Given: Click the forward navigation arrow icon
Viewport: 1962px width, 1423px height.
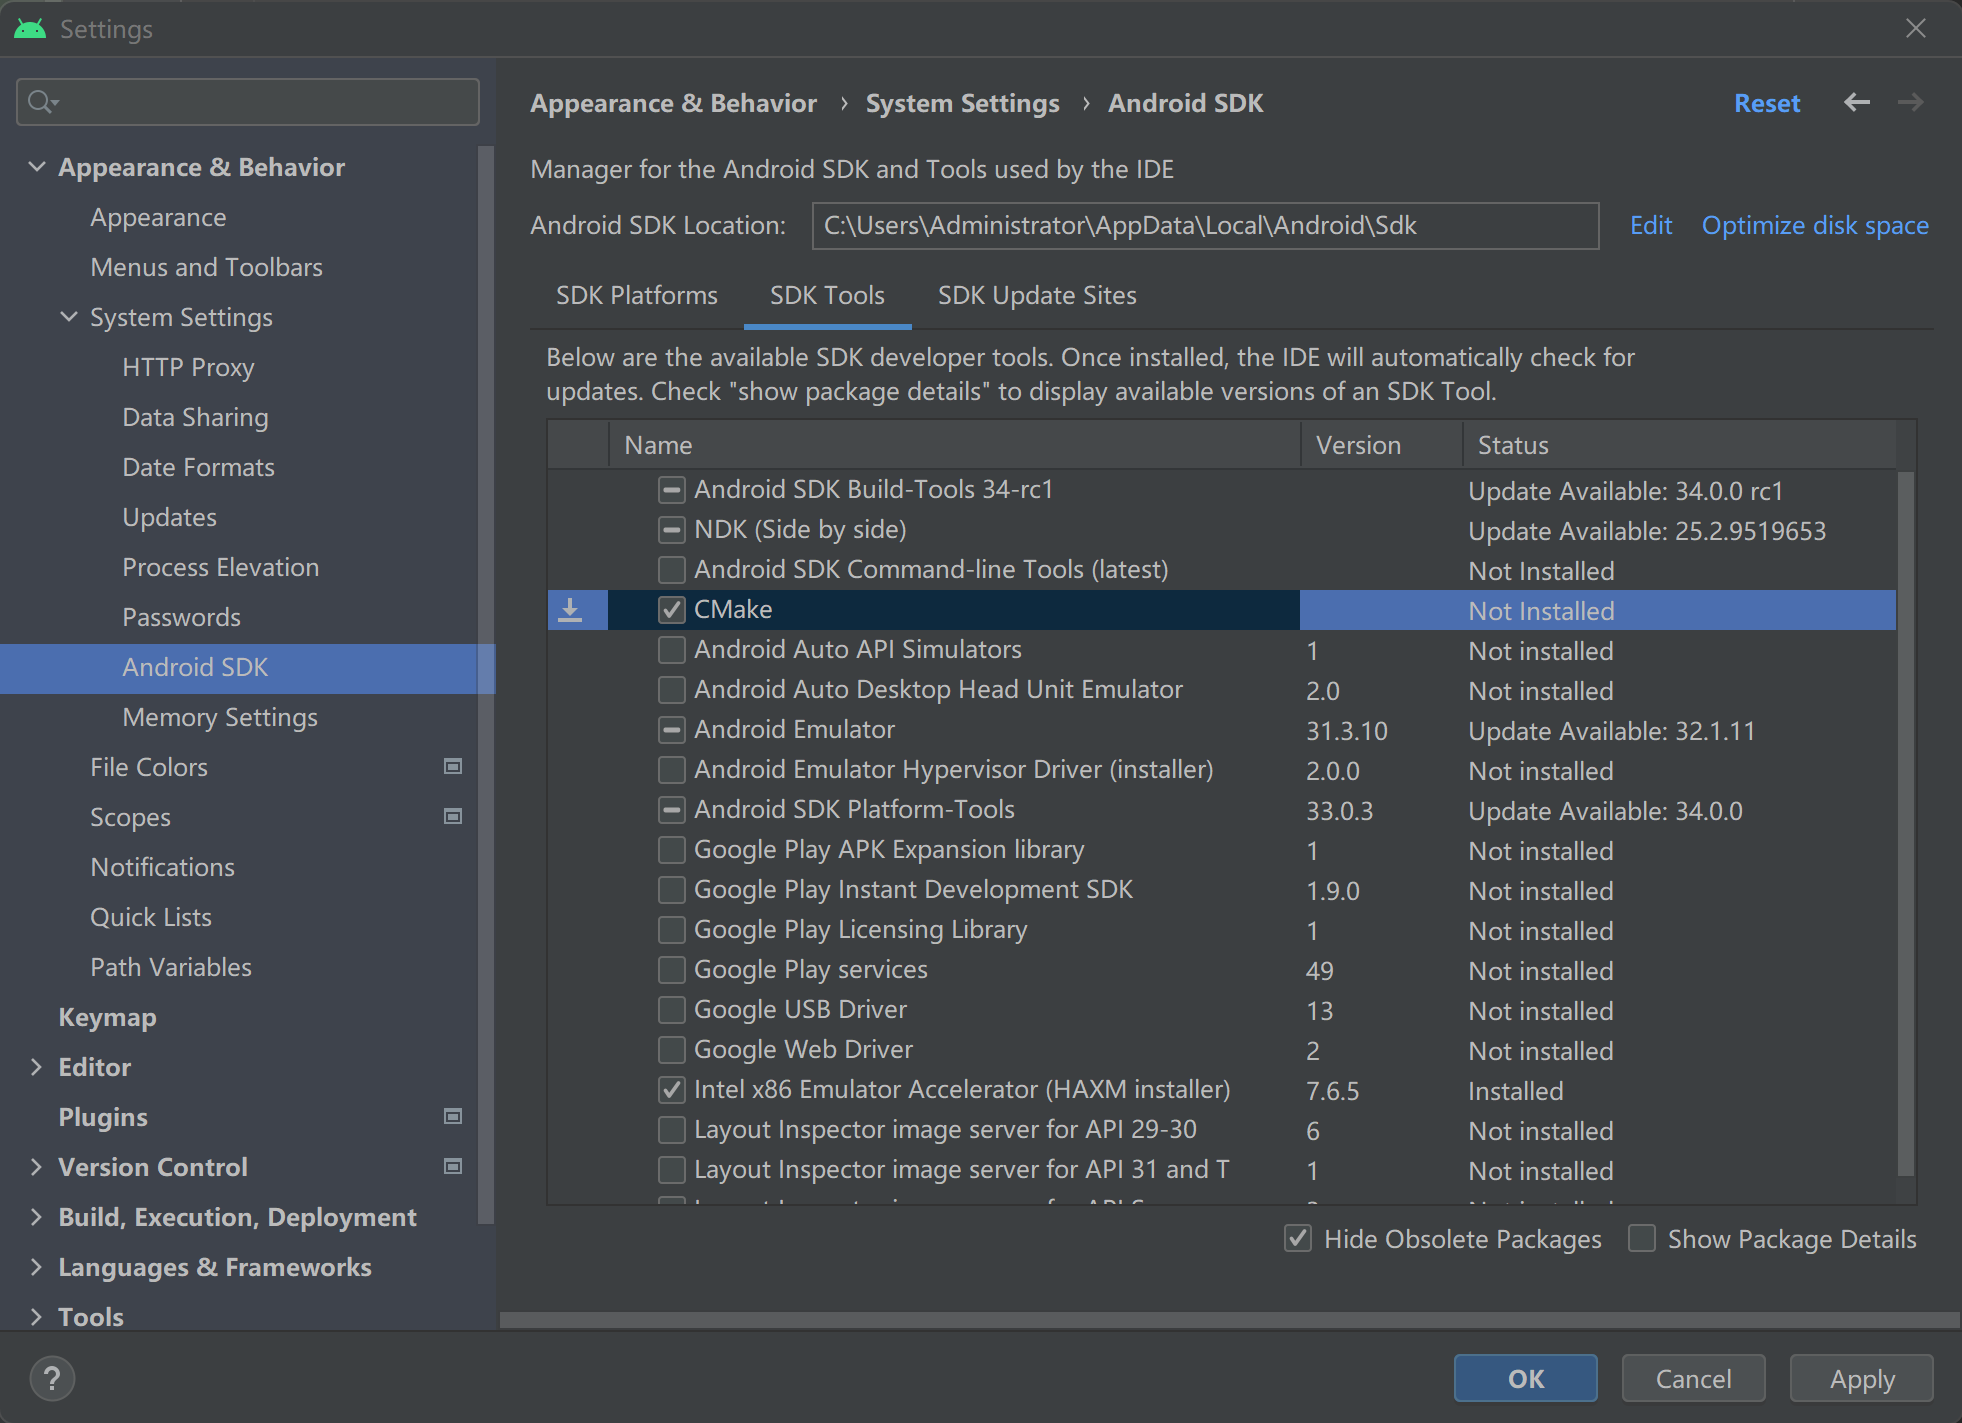Looking at the screenshot, I should tap(1910, 103).
